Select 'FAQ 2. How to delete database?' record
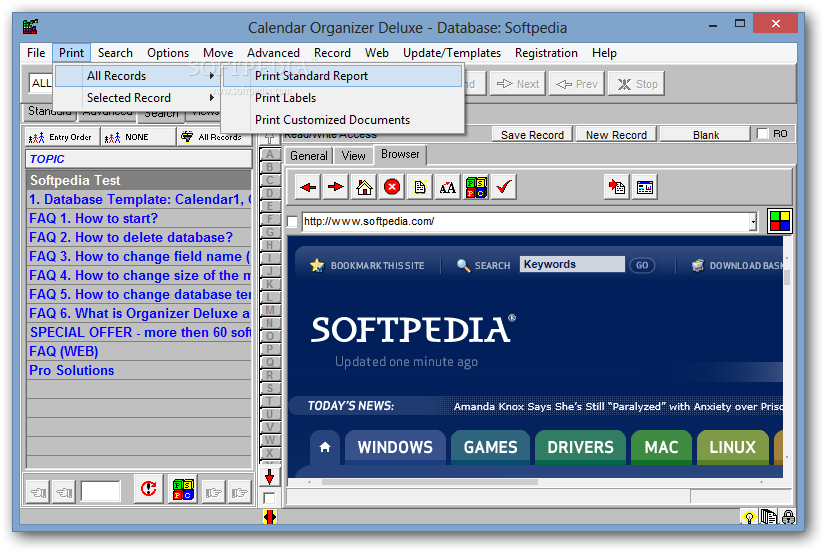Image resolution: width=825 pixels, height=552 pixels. 139,237
